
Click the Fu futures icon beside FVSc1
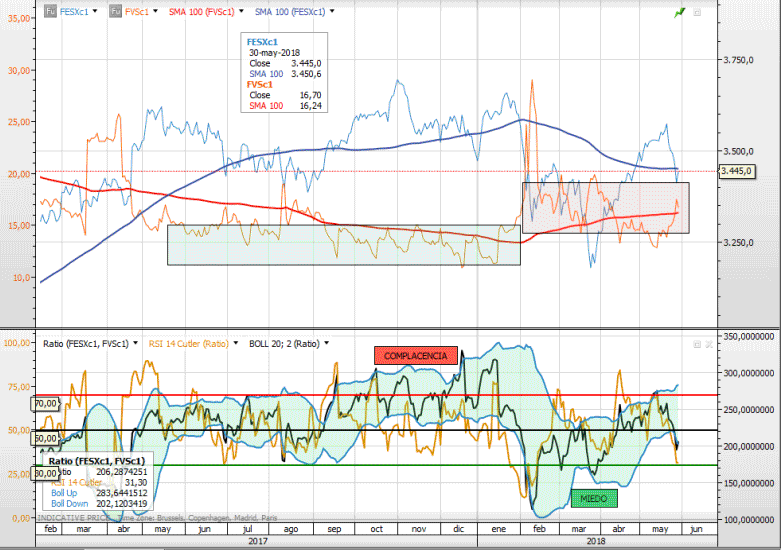pyautogui.click(x=115, y=11)
